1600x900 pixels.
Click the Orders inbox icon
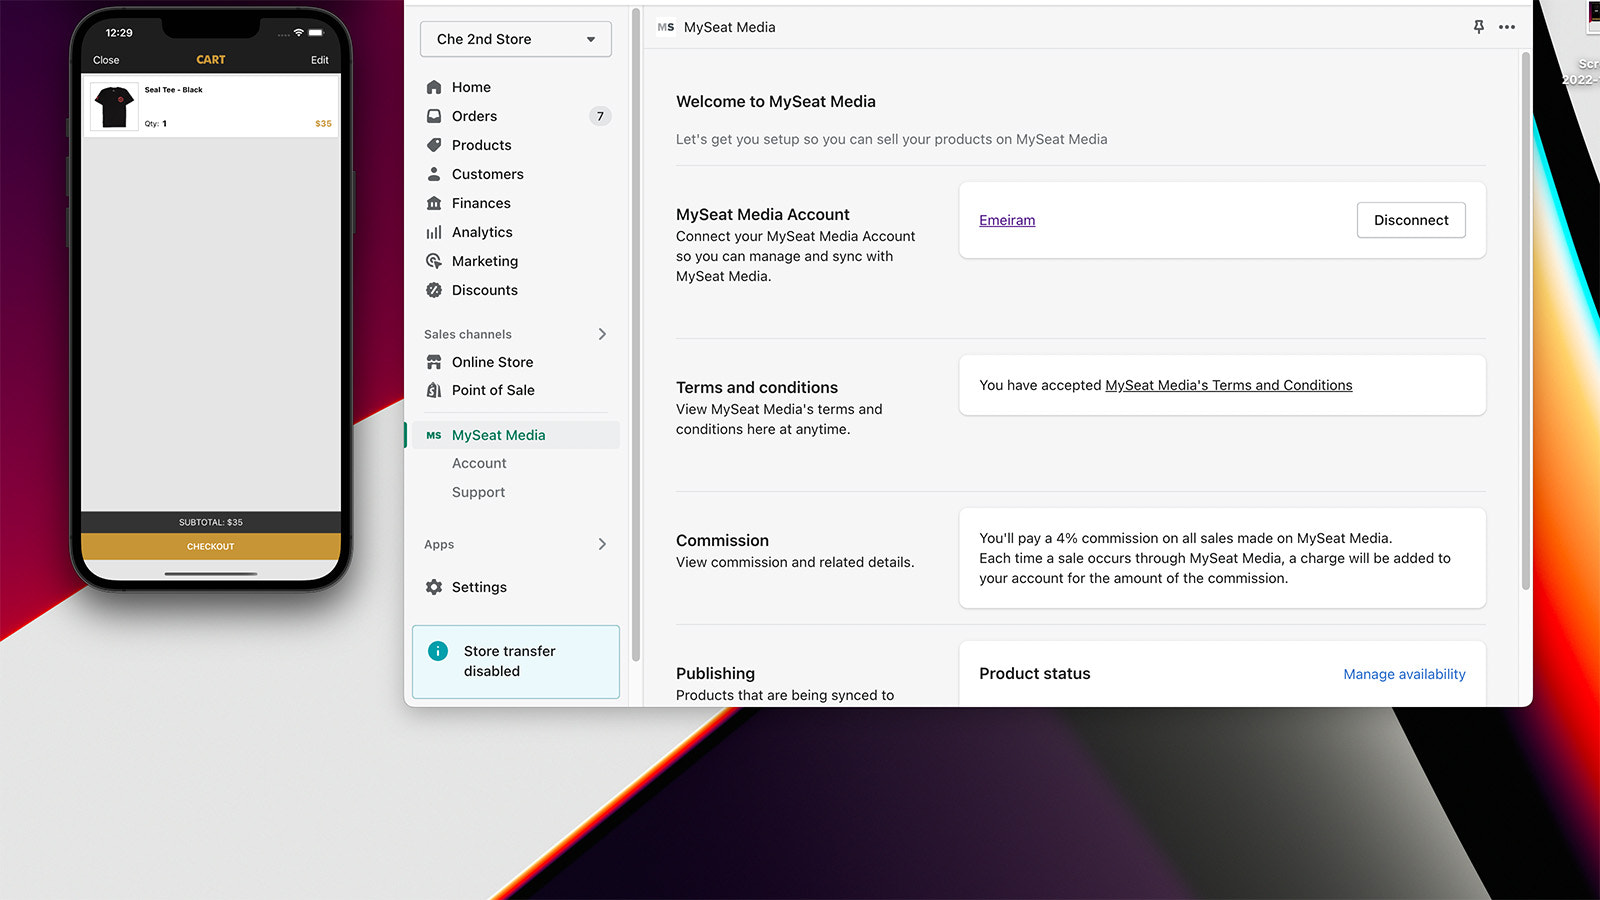(x=434, y=116)
